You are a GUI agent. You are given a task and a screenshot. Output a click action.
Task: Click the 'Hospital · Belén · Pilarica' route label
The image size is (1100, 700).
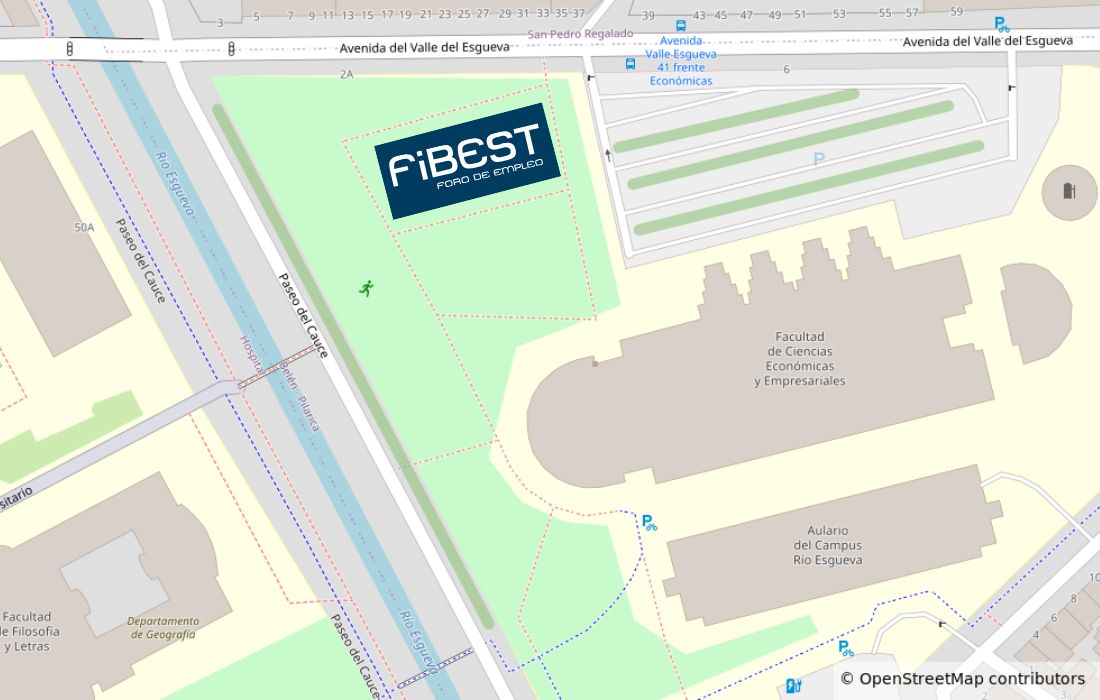[279, 382]
